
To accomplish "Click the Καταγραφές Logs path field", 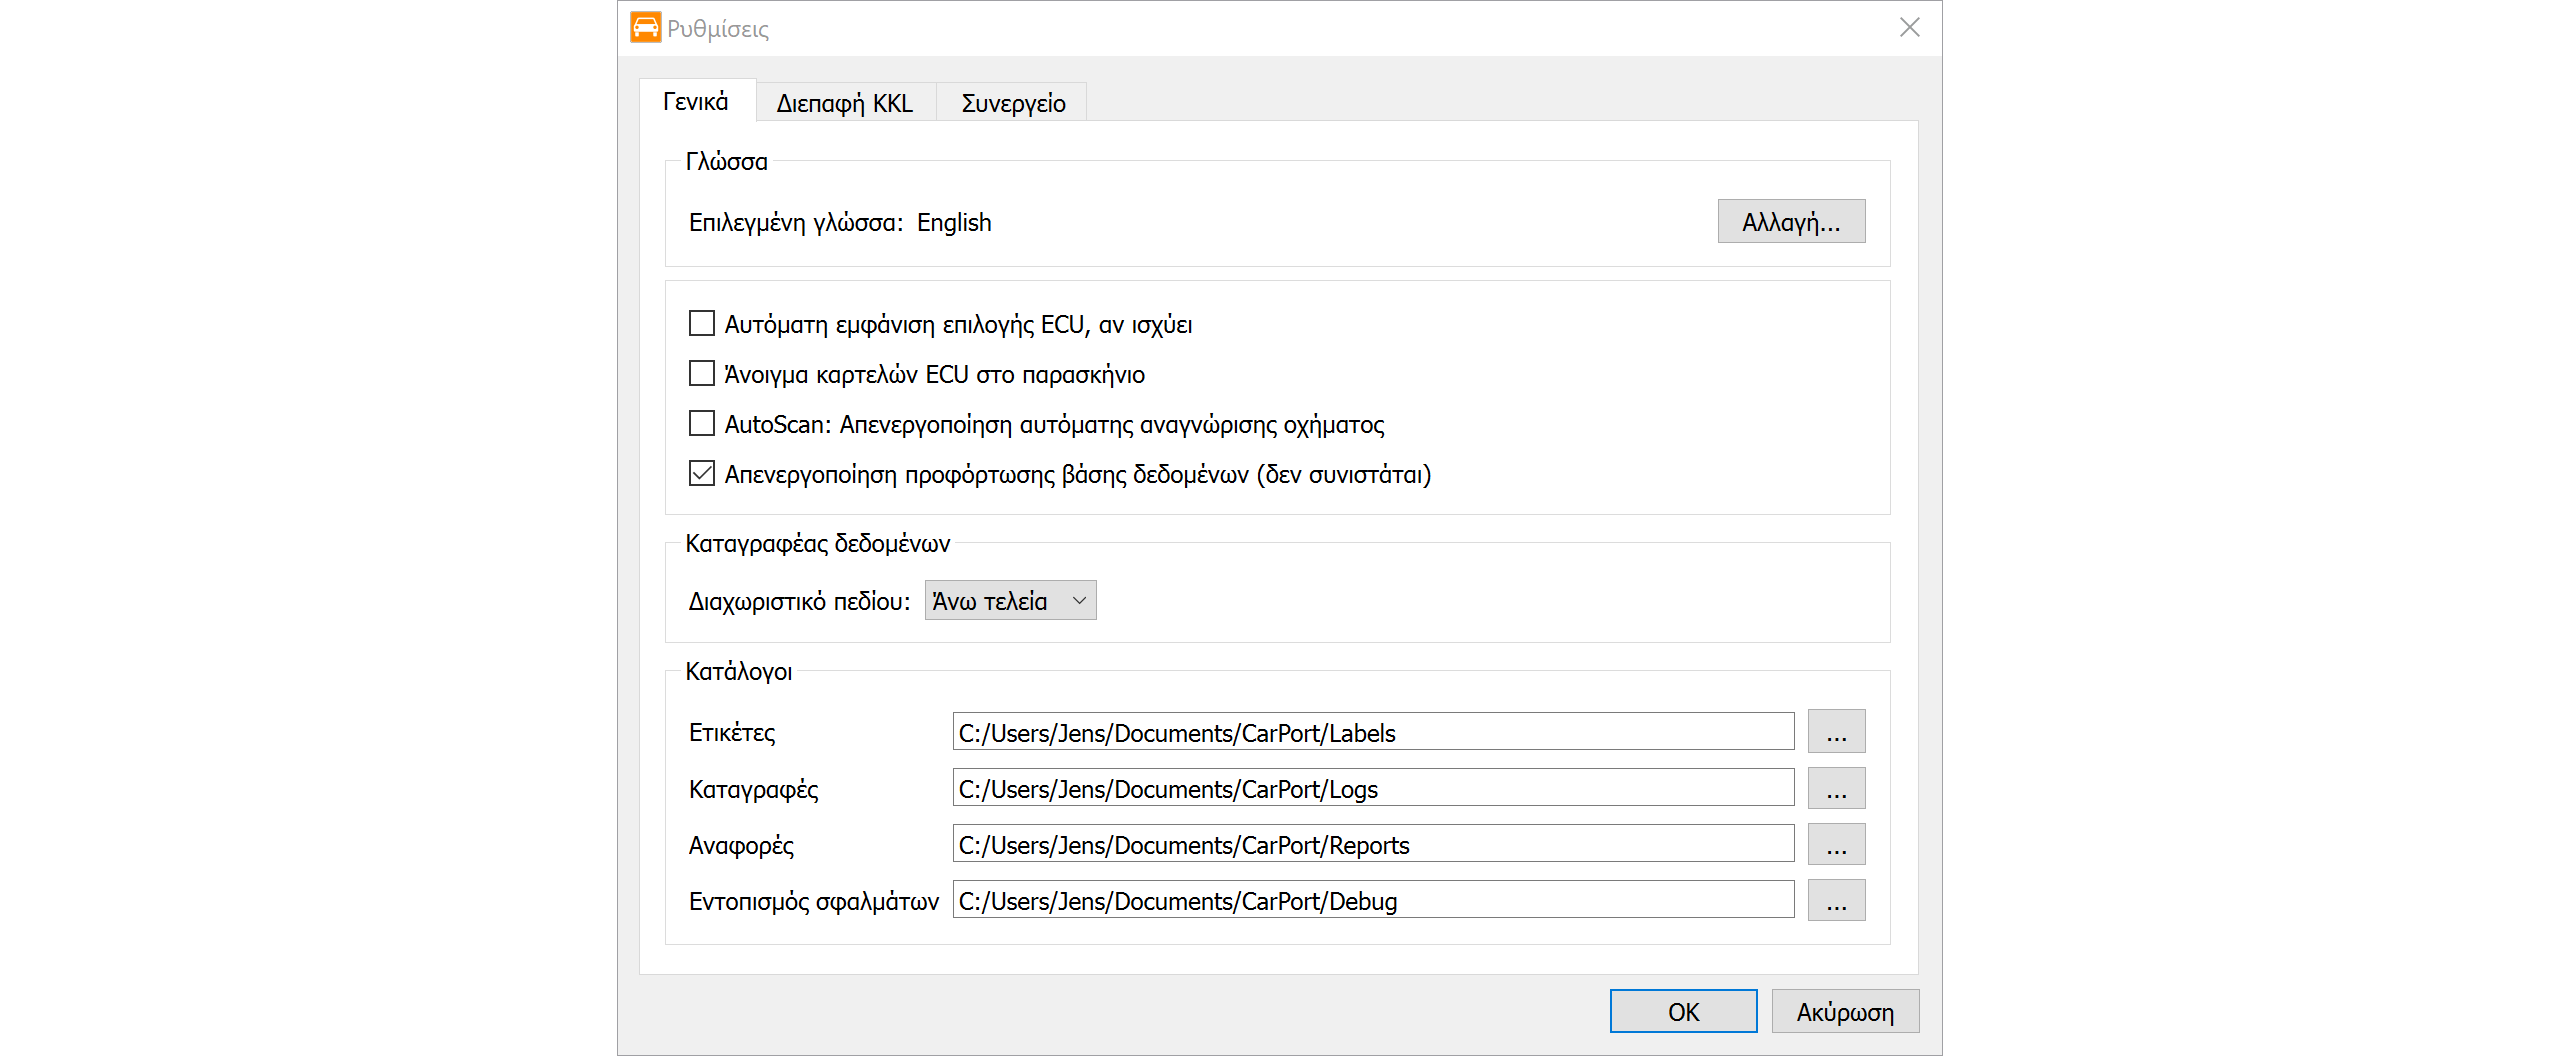I will (1372, 788).
